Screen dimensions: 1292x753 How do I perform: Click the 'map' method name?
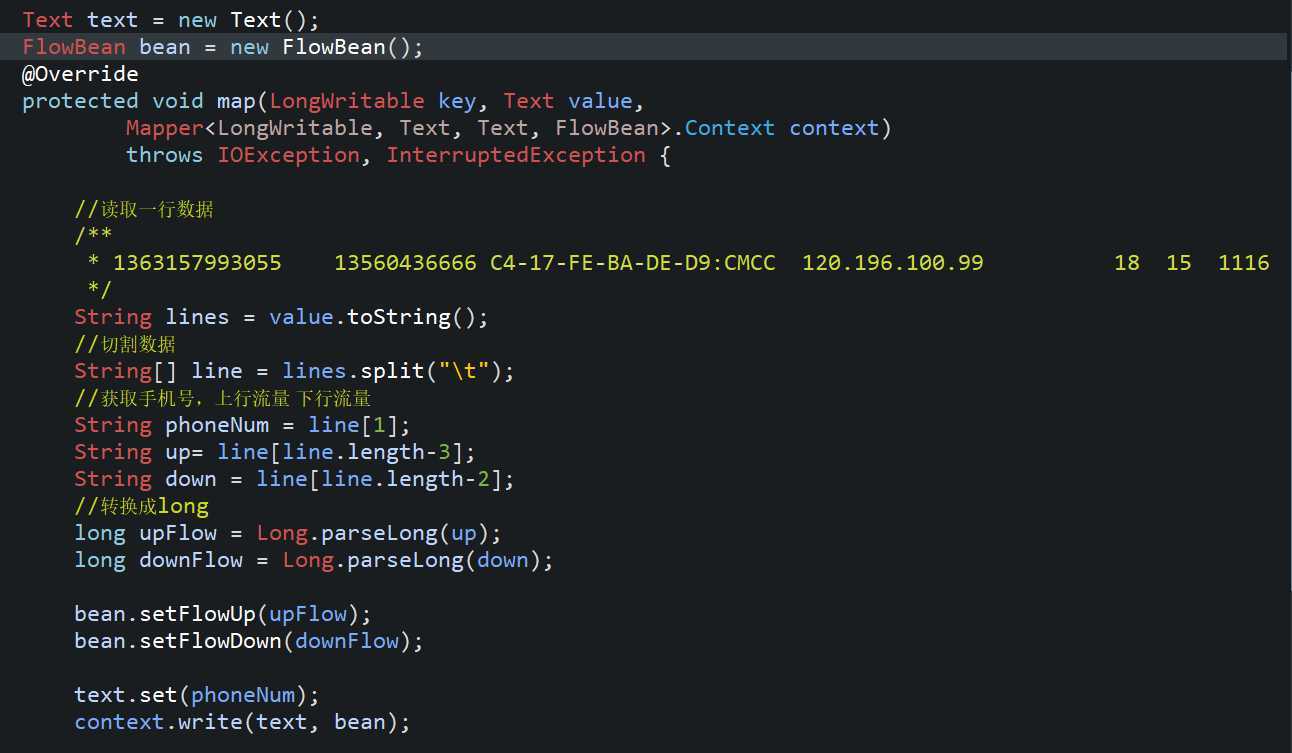[236, 101]
